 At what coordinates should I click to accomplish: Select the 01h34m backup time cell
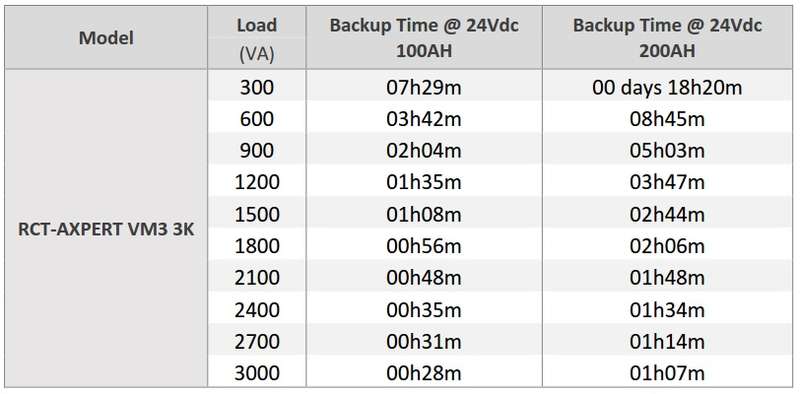pos(667,309)
